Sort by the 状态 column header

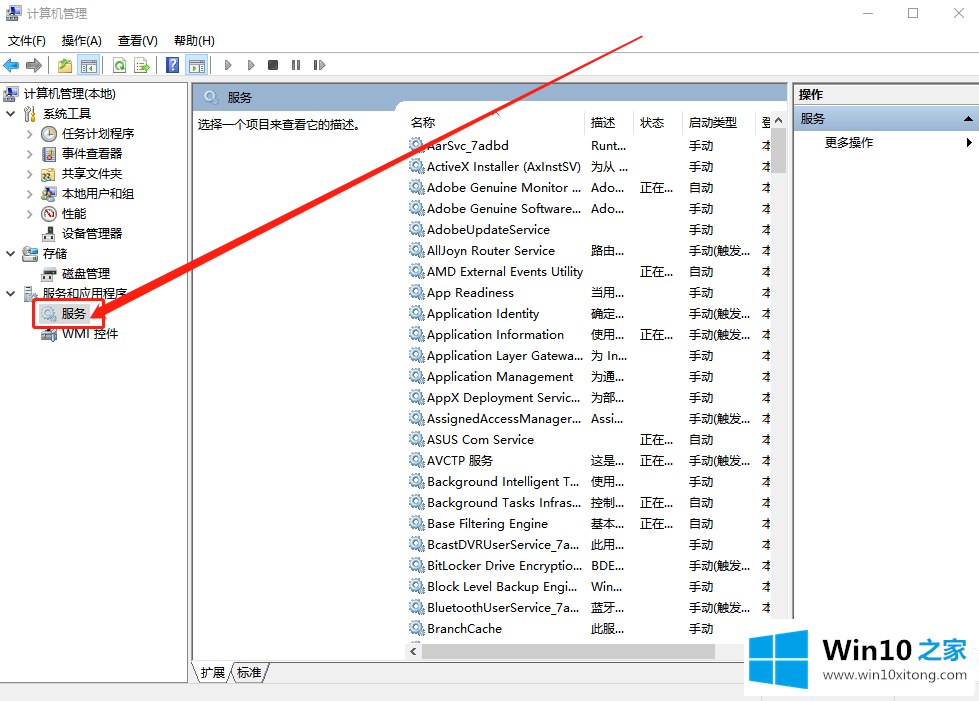point(652,122)
